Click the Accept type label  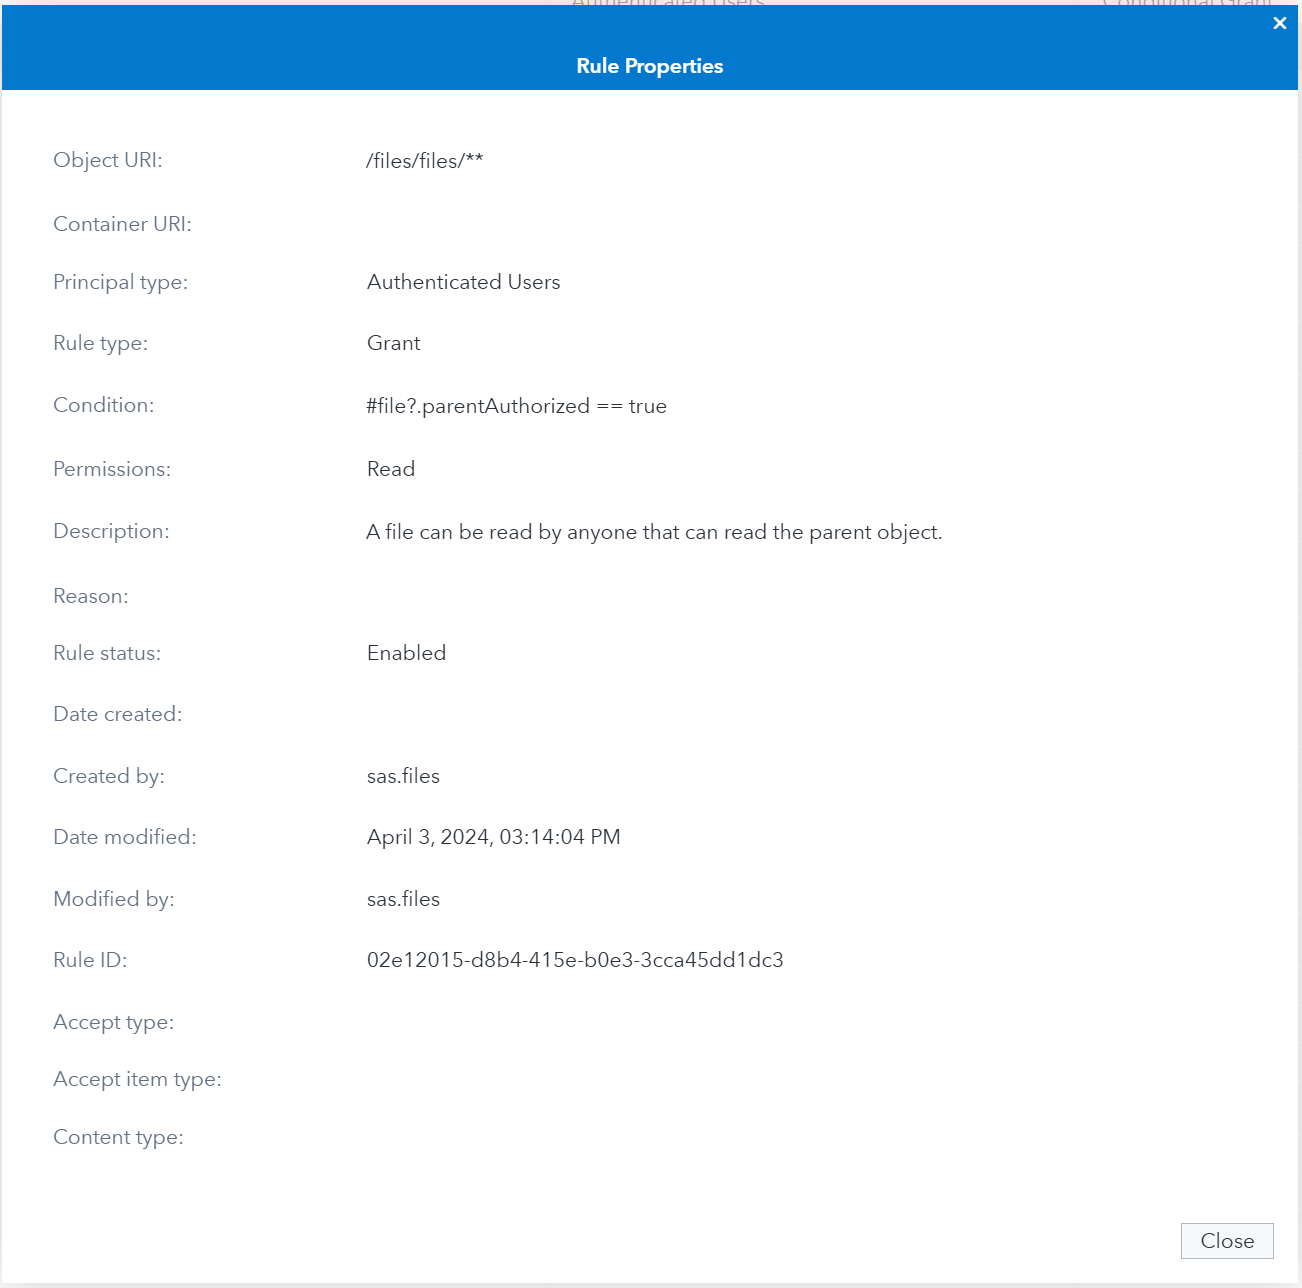(113, 1022)
